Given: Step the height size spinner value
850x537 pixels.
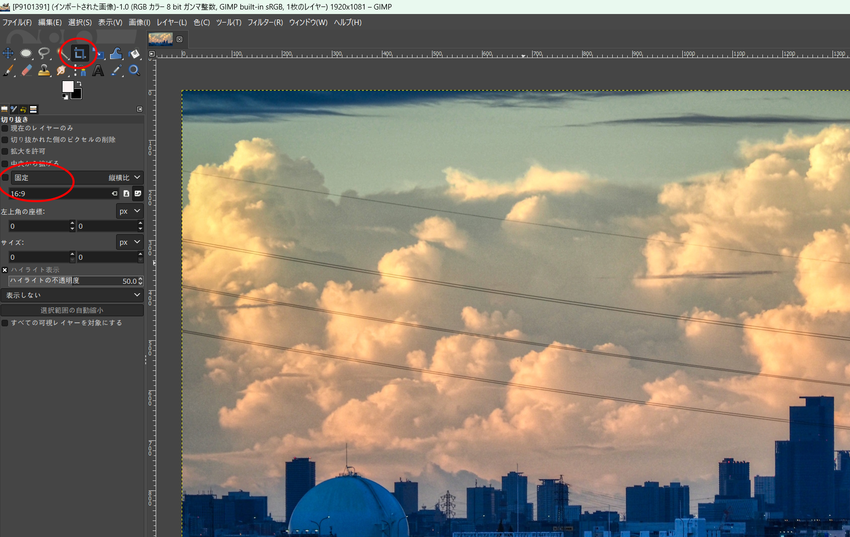Looking at the screenshot, I should 140,257.
